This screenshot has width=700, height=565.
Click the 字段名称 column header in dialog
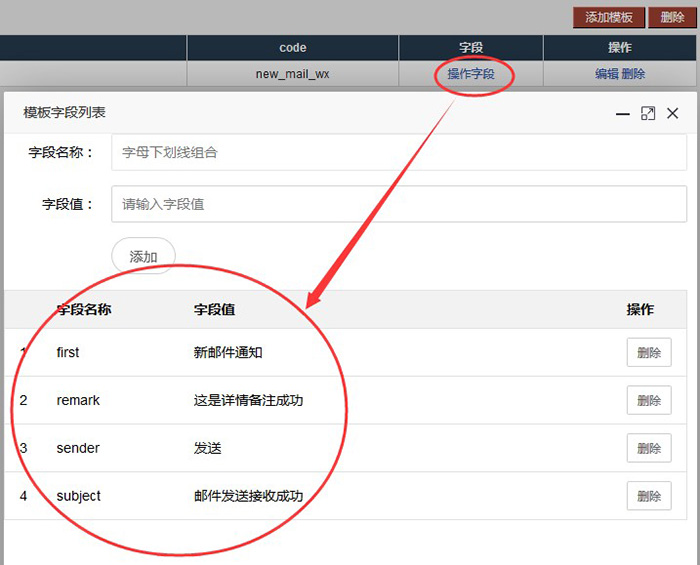(84, 309)
